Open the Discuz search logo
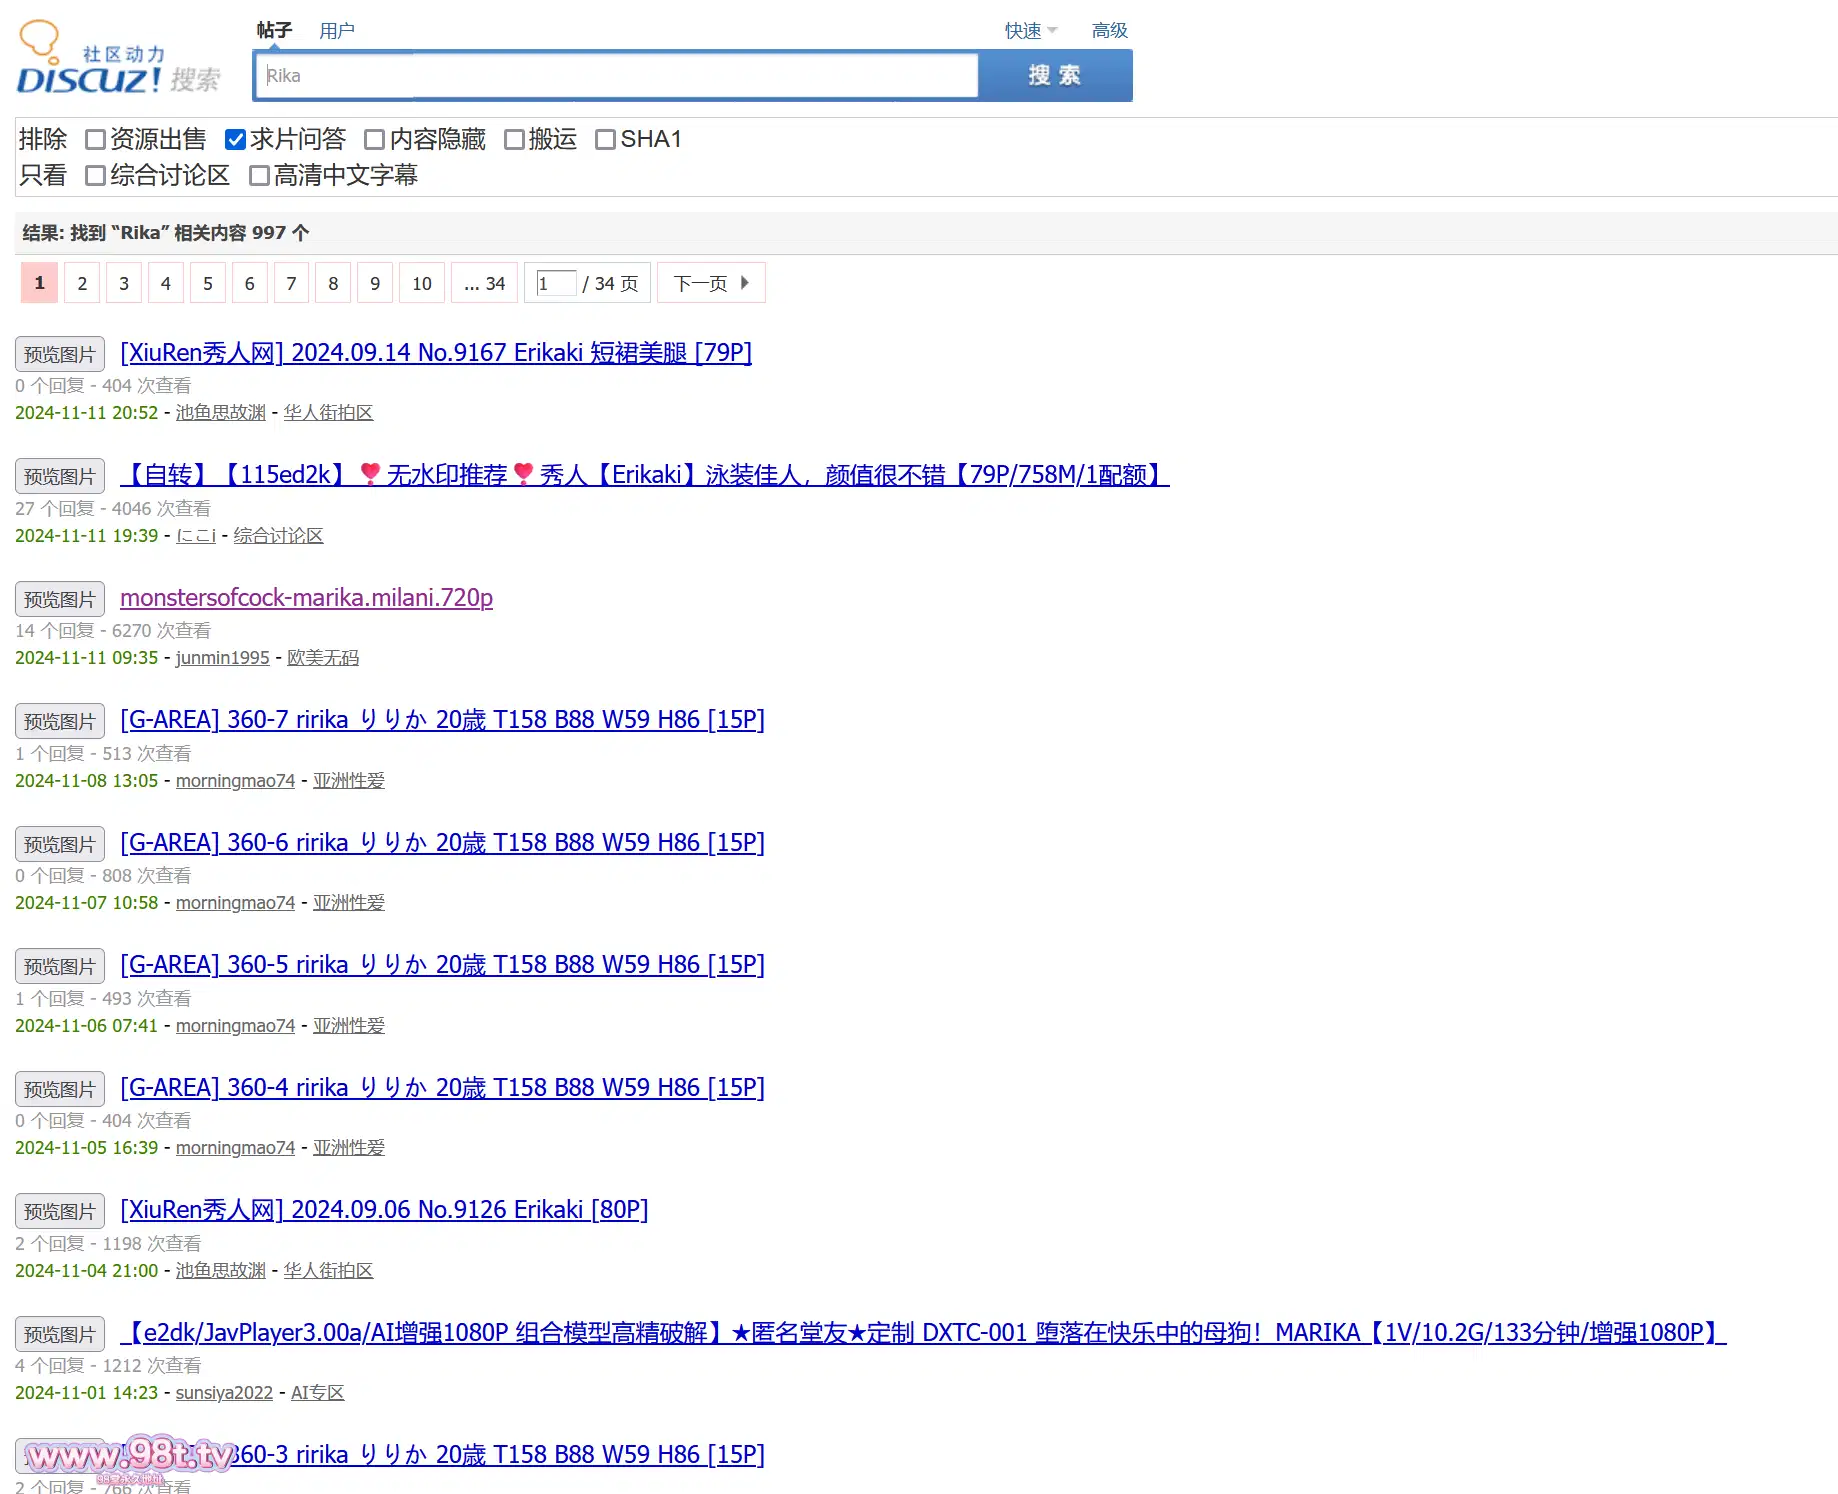This screenshot has width=1838, height=1494. click(119, 58)
